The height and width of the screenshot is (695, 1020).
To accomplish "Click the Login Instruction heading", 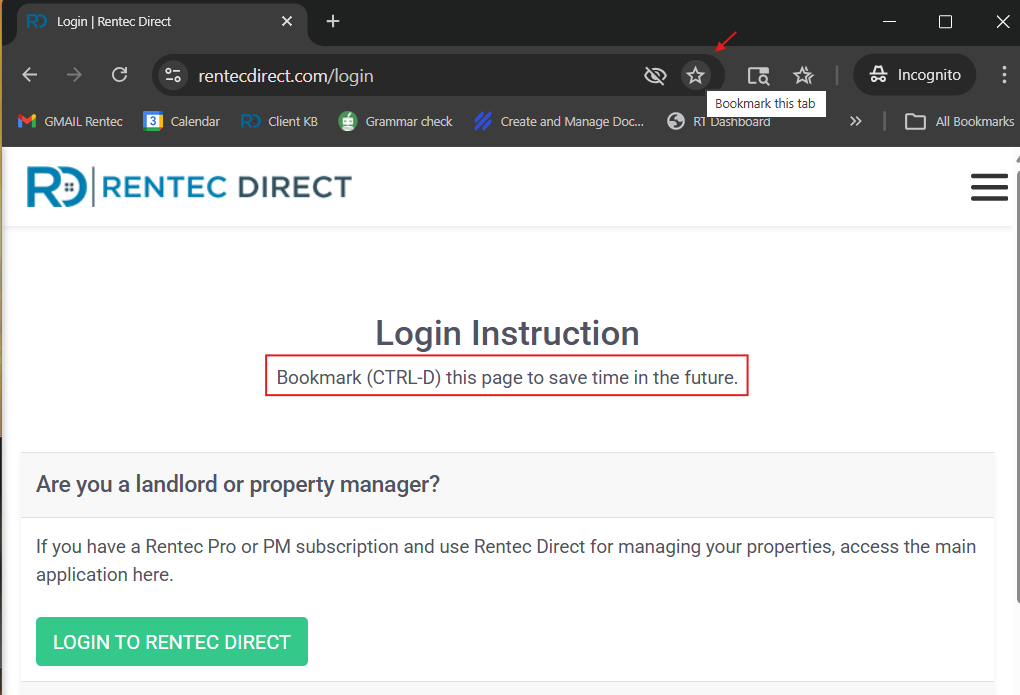I will pyautogui.click(x=507, y=333).
